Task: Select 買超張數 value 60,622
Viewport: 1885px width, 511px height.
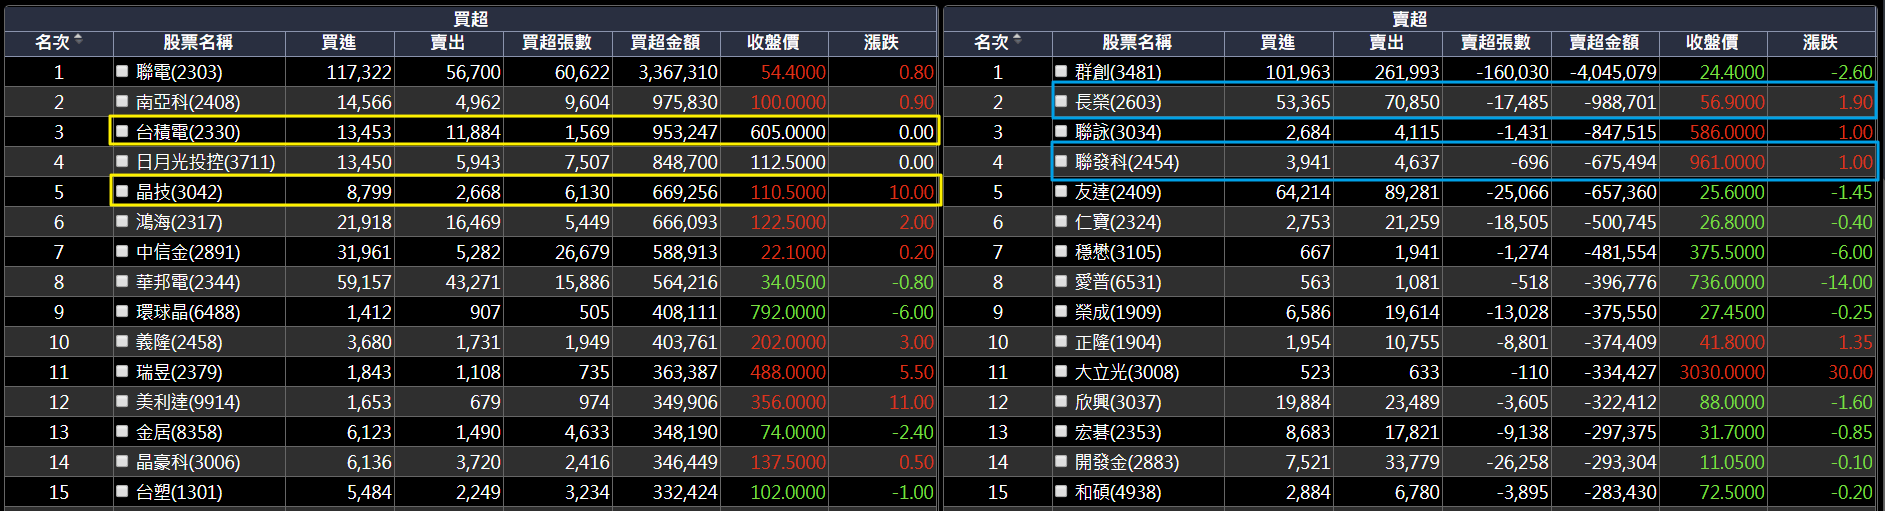Action: click(x=582, y=72)
